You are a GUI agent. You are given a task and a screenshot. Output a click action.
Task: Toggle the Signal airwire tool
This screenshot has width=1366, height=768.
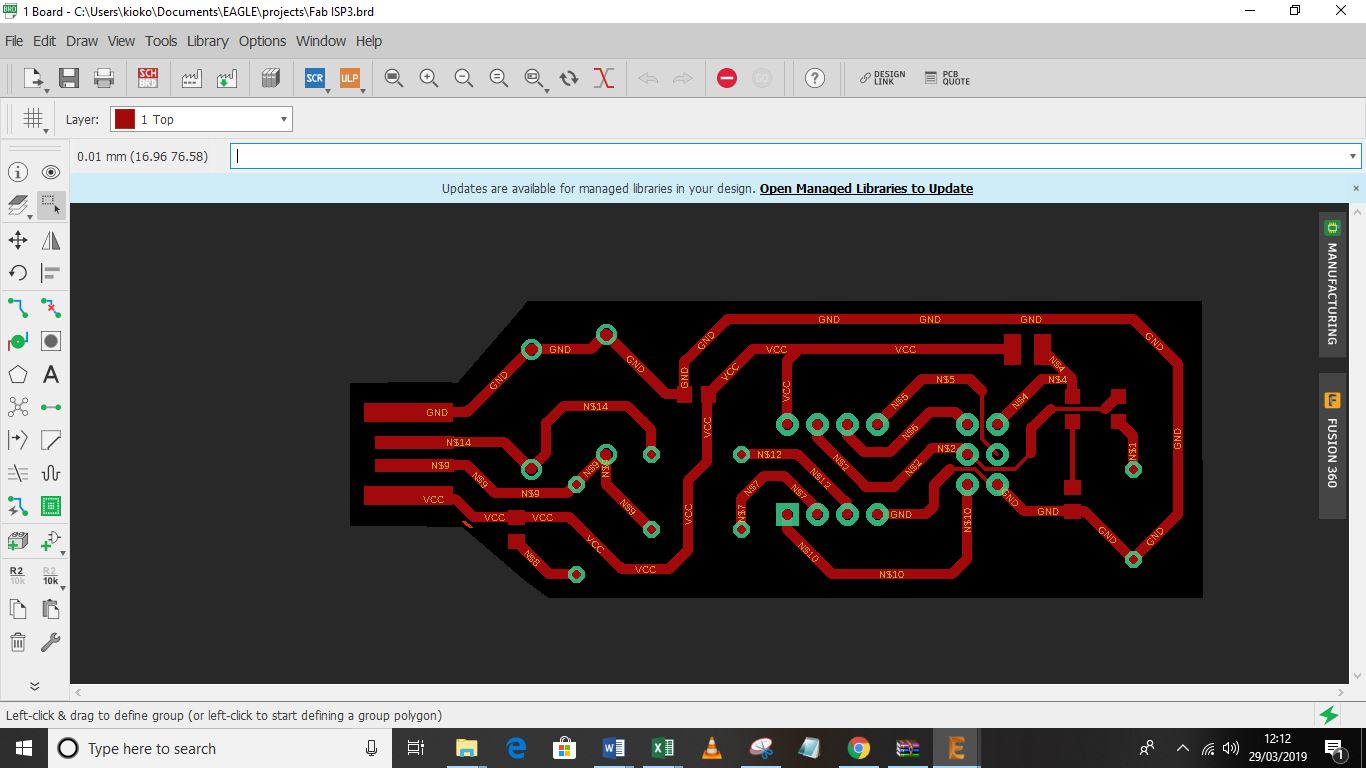coord(51,407)
